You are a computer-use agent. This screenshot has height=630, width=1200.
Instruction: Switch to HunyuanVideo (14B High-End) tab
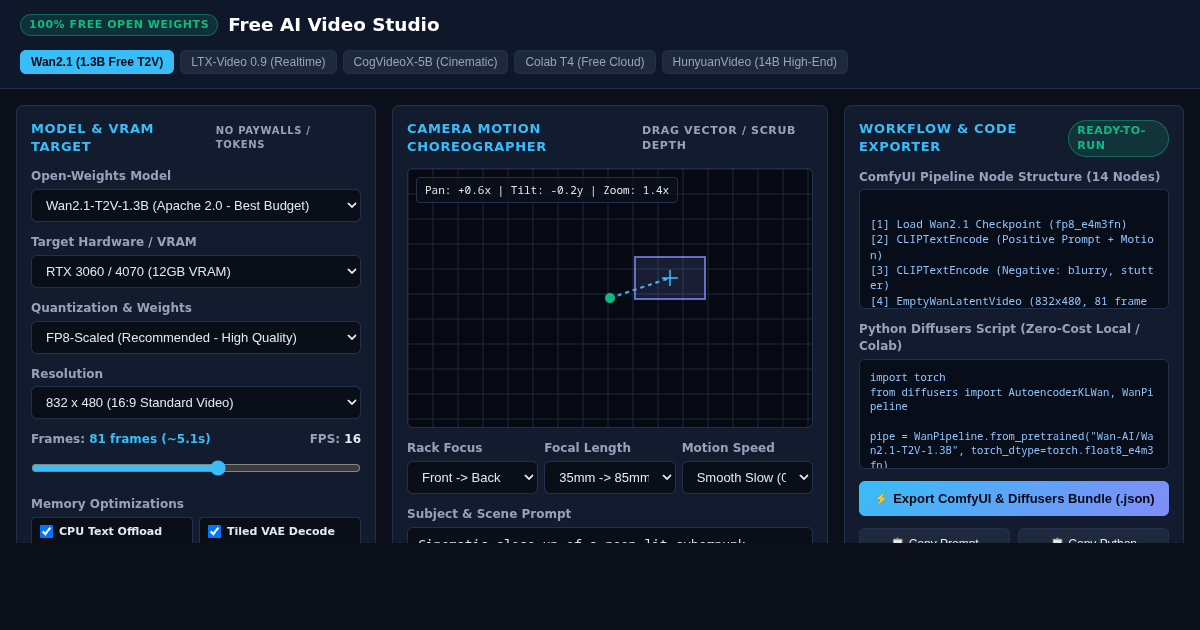(755, 62)
